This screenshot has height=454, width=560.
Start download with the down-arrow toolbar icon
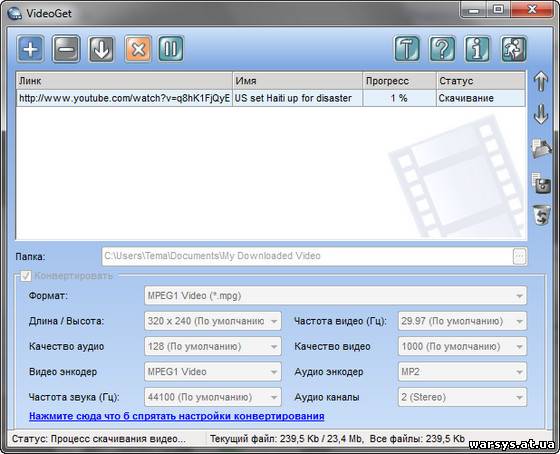[x=102, y=49]
